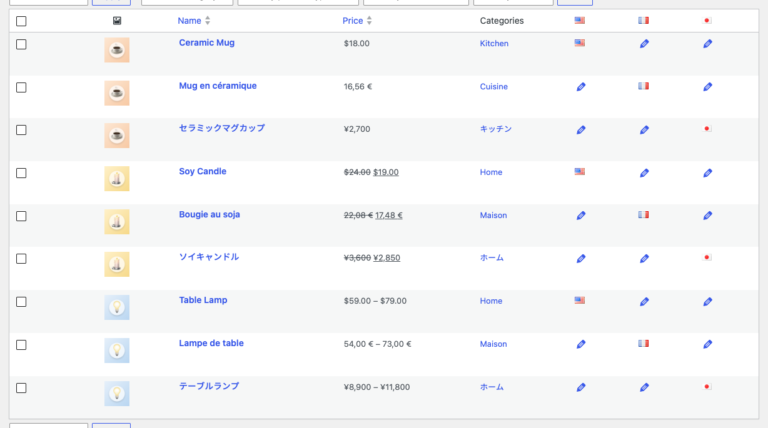The height and width of the screenshot is (428, 768).
Task: Sort products by Name column
Action: pos(194,21)
